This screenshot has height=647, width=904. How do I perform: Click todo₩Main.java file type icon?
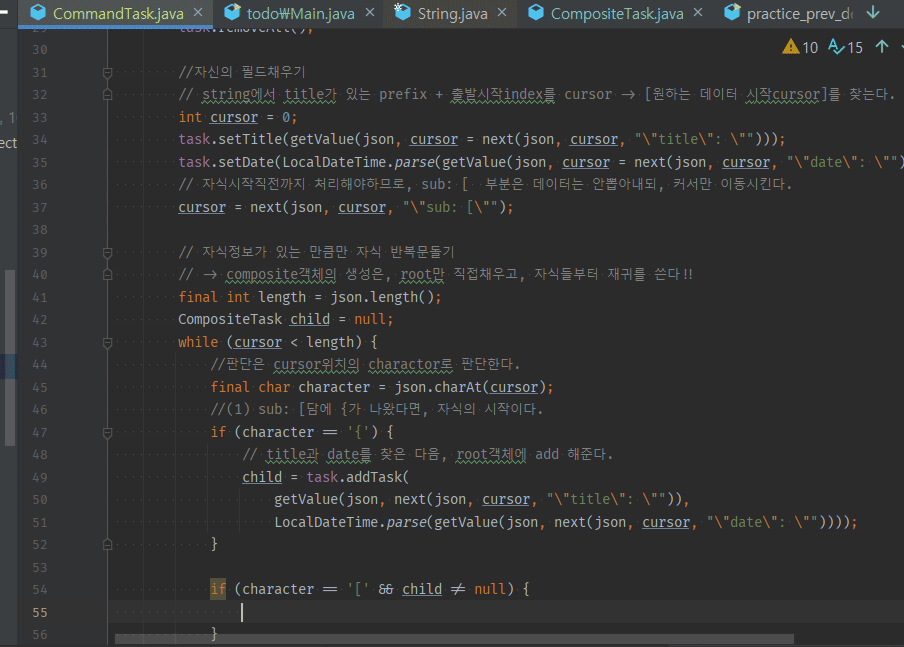coord(232,12)
